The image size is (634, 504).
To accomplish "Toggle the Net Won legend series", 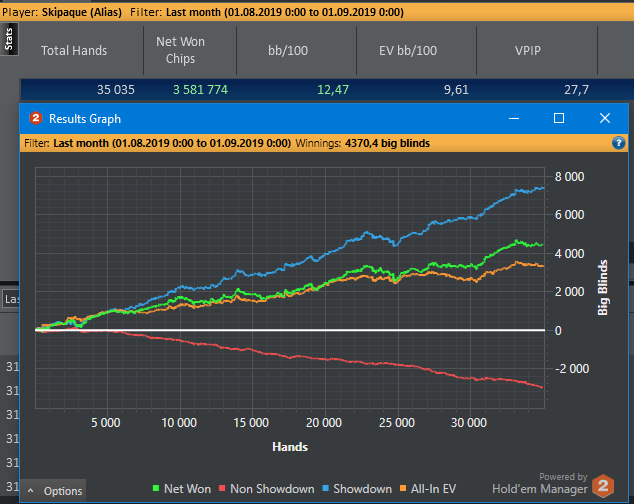I will [182, 489].
